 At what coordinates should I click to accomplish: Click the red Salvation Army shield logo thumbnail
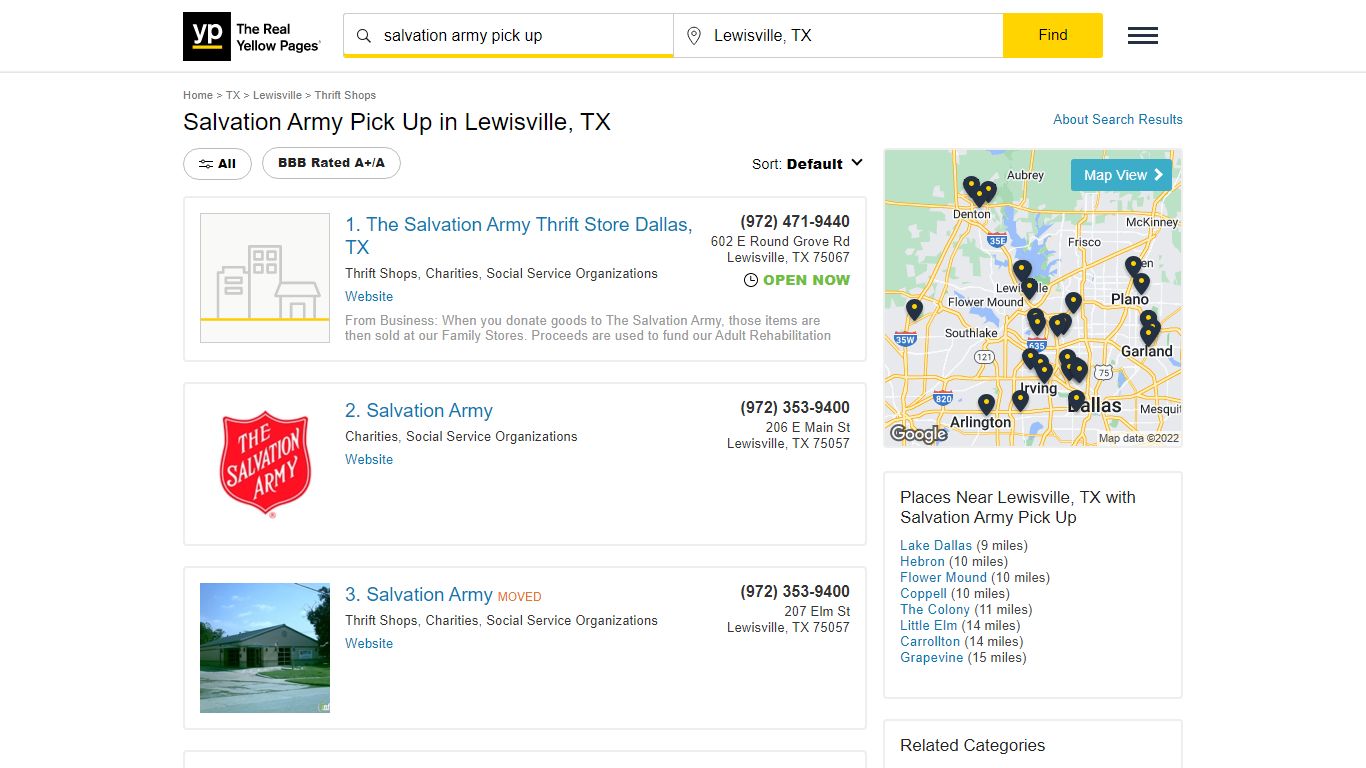(x=265, y=462)
